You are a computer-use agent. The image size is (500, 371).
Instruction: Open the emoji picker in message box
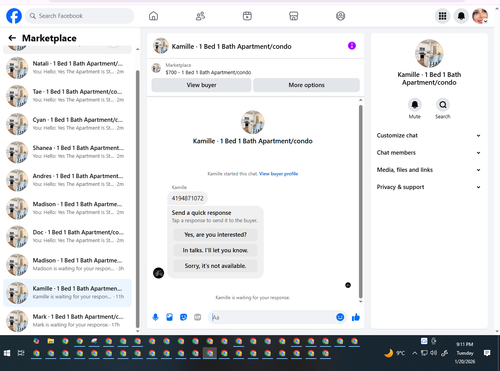click(x=340, y=317)
